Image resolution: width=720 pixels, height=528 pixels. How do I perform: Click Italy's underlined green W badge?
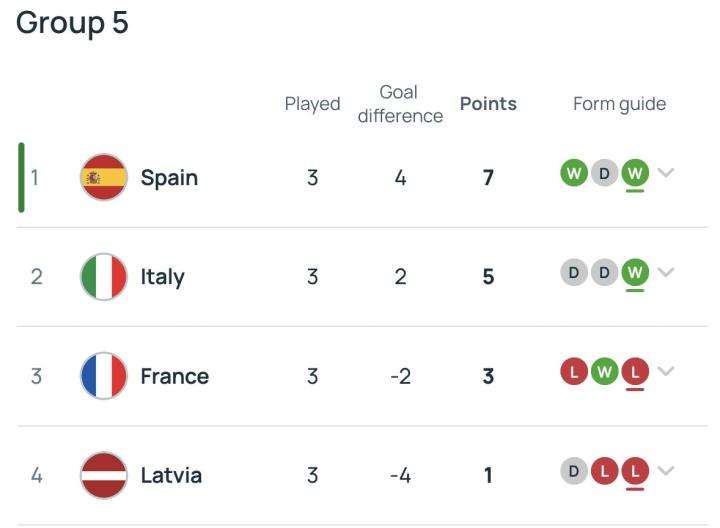click(x=635, y=272)
